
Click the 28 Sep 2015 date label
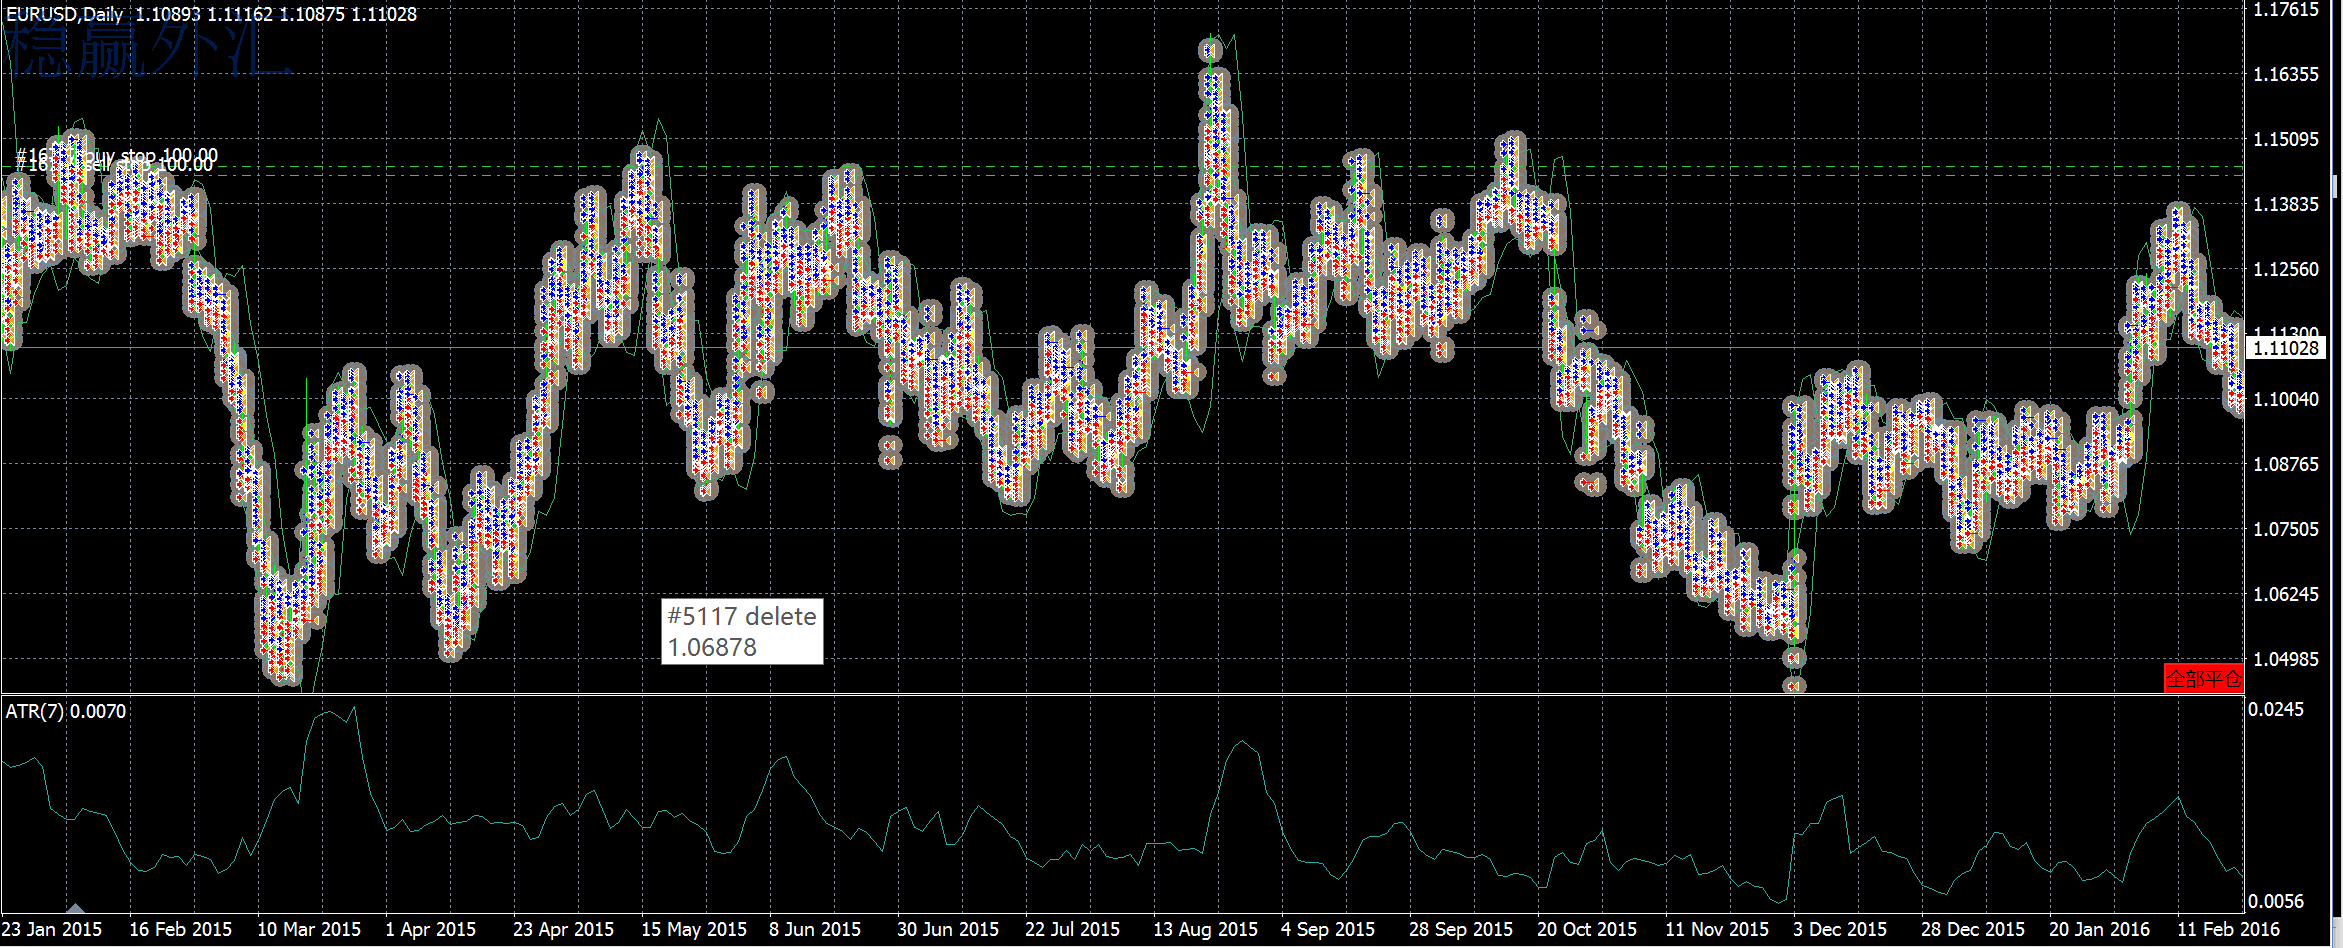pos(1461,929)
